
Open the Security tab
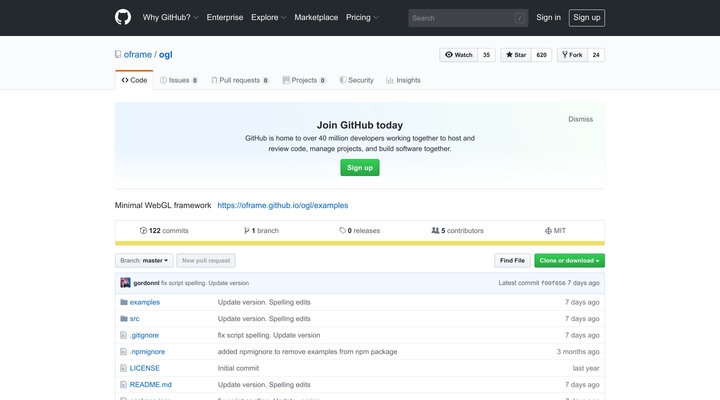tap(357, 80)
